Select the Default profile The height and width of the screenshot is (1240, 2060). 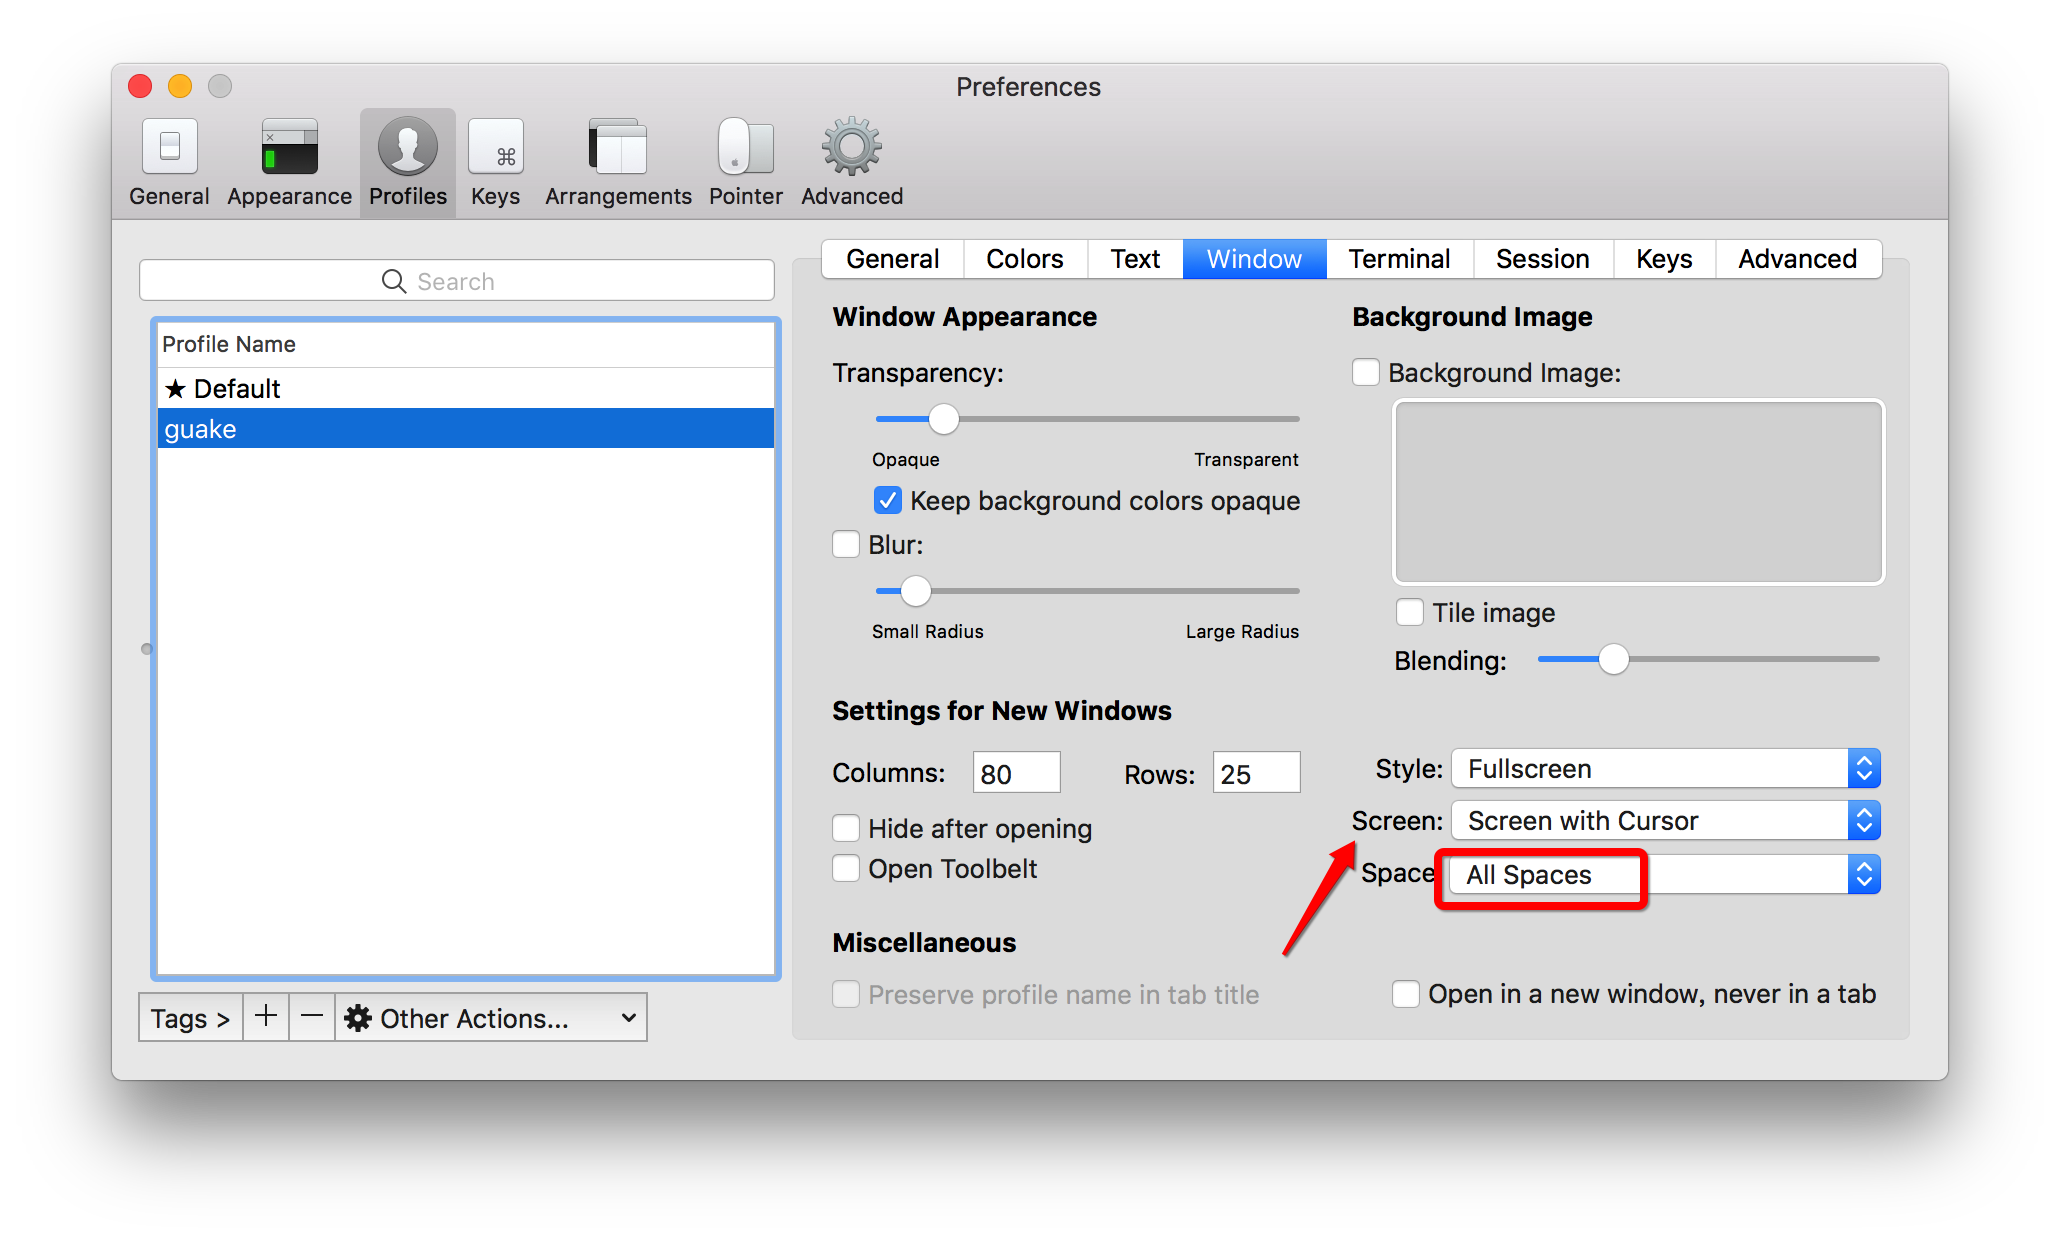237,388
